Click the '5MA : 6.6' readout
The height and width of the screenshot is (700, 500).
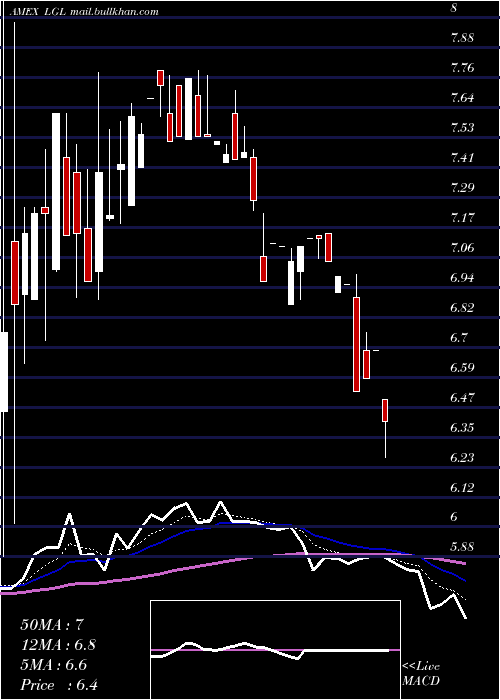tap(54, 665)
